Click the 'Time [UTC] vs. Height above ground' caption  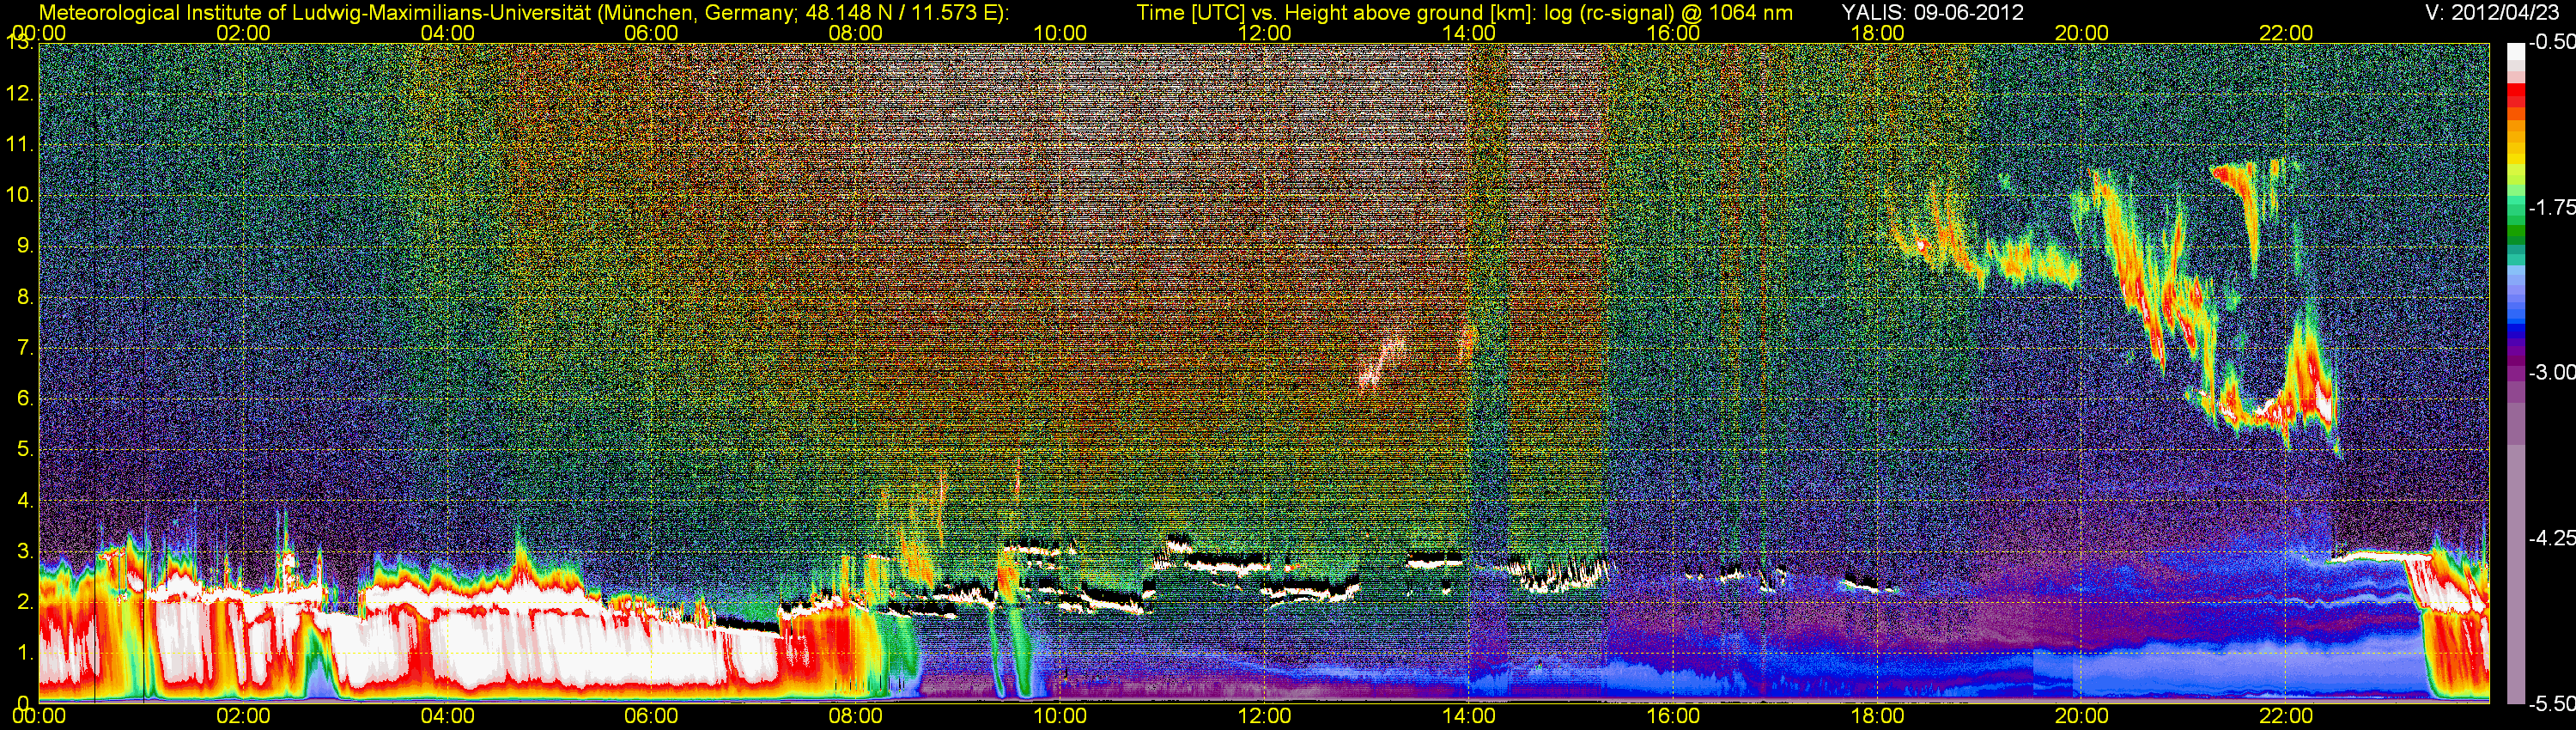point(1465,13)
